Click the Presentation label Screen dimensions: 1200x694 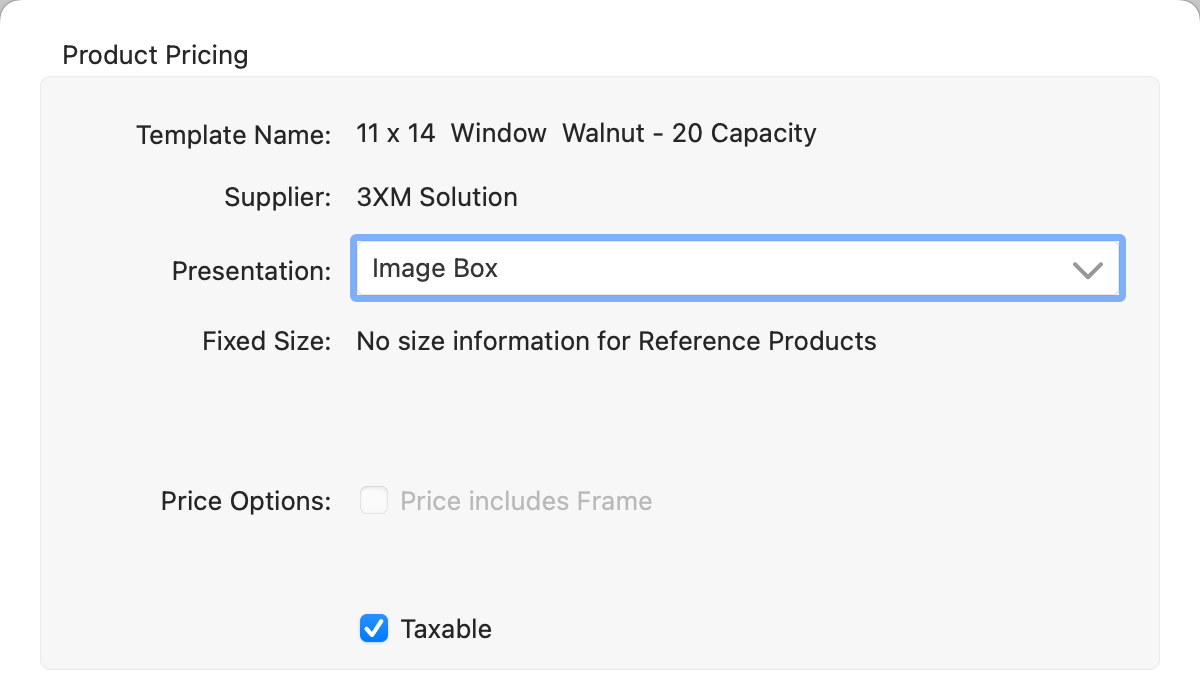point(251,270)
